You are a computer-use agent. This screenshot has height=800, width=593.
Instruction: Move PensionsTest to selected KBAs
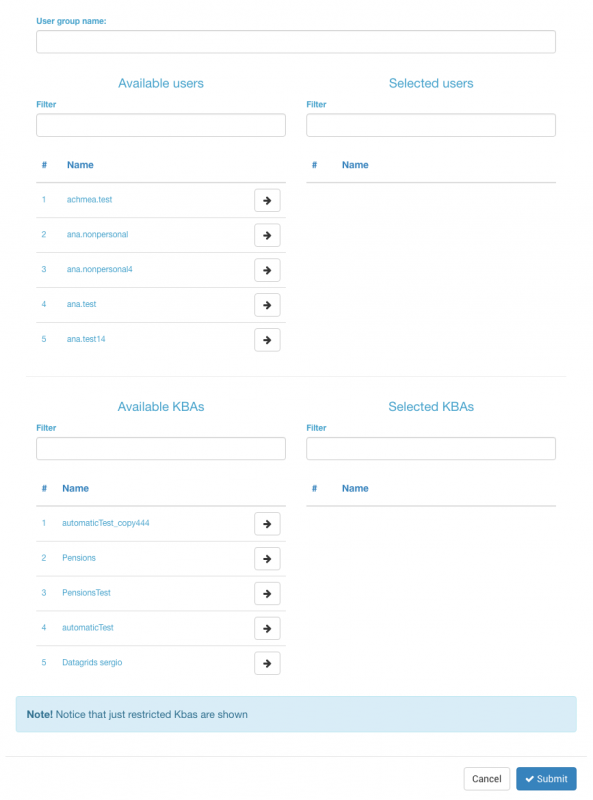point(267,593)
